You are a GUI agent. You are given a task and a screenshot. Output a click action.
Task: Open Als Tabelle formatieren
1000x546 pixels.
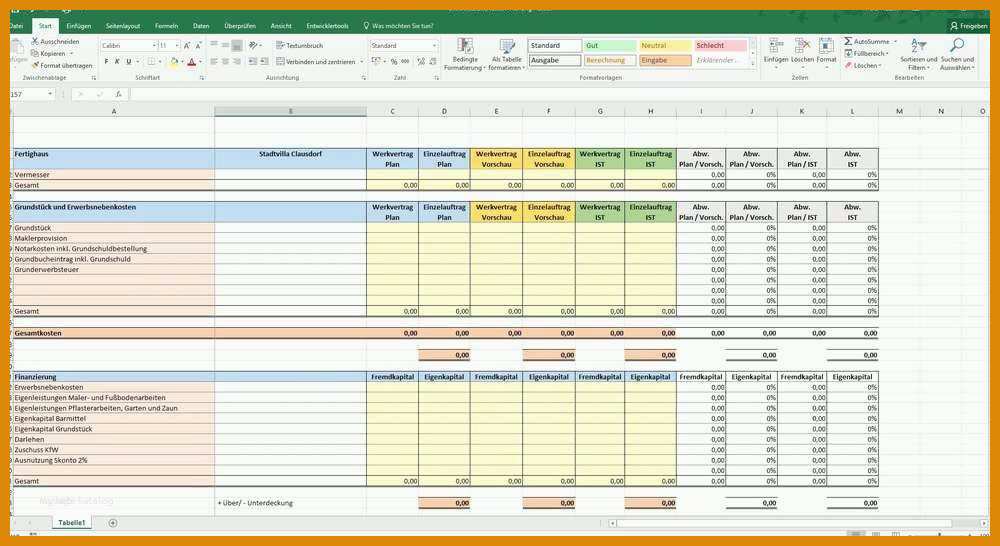pos(507,54)
